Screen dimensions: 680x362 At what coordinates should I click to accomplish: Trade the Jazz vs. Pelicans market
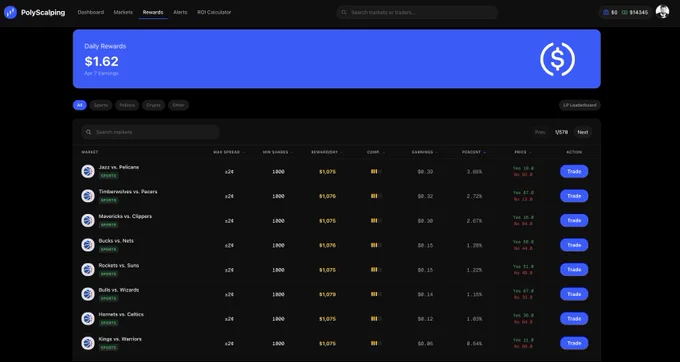[x=574, y=171]
